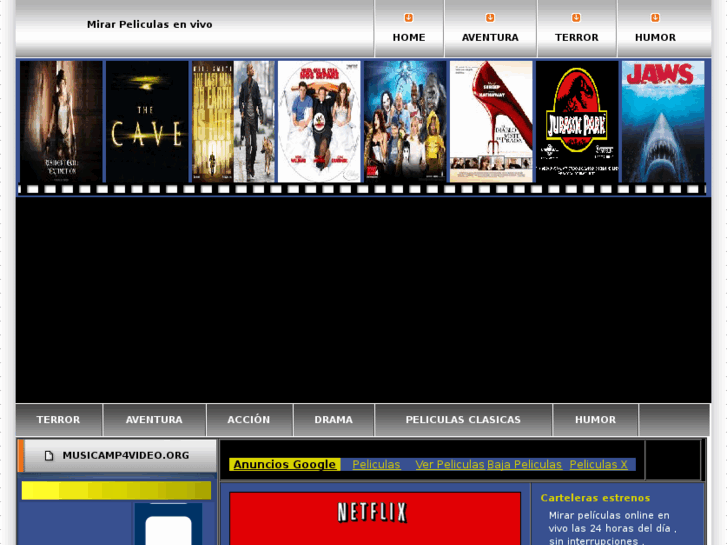
Task: Open The Cave movie poster
Action: coord(147,122)
